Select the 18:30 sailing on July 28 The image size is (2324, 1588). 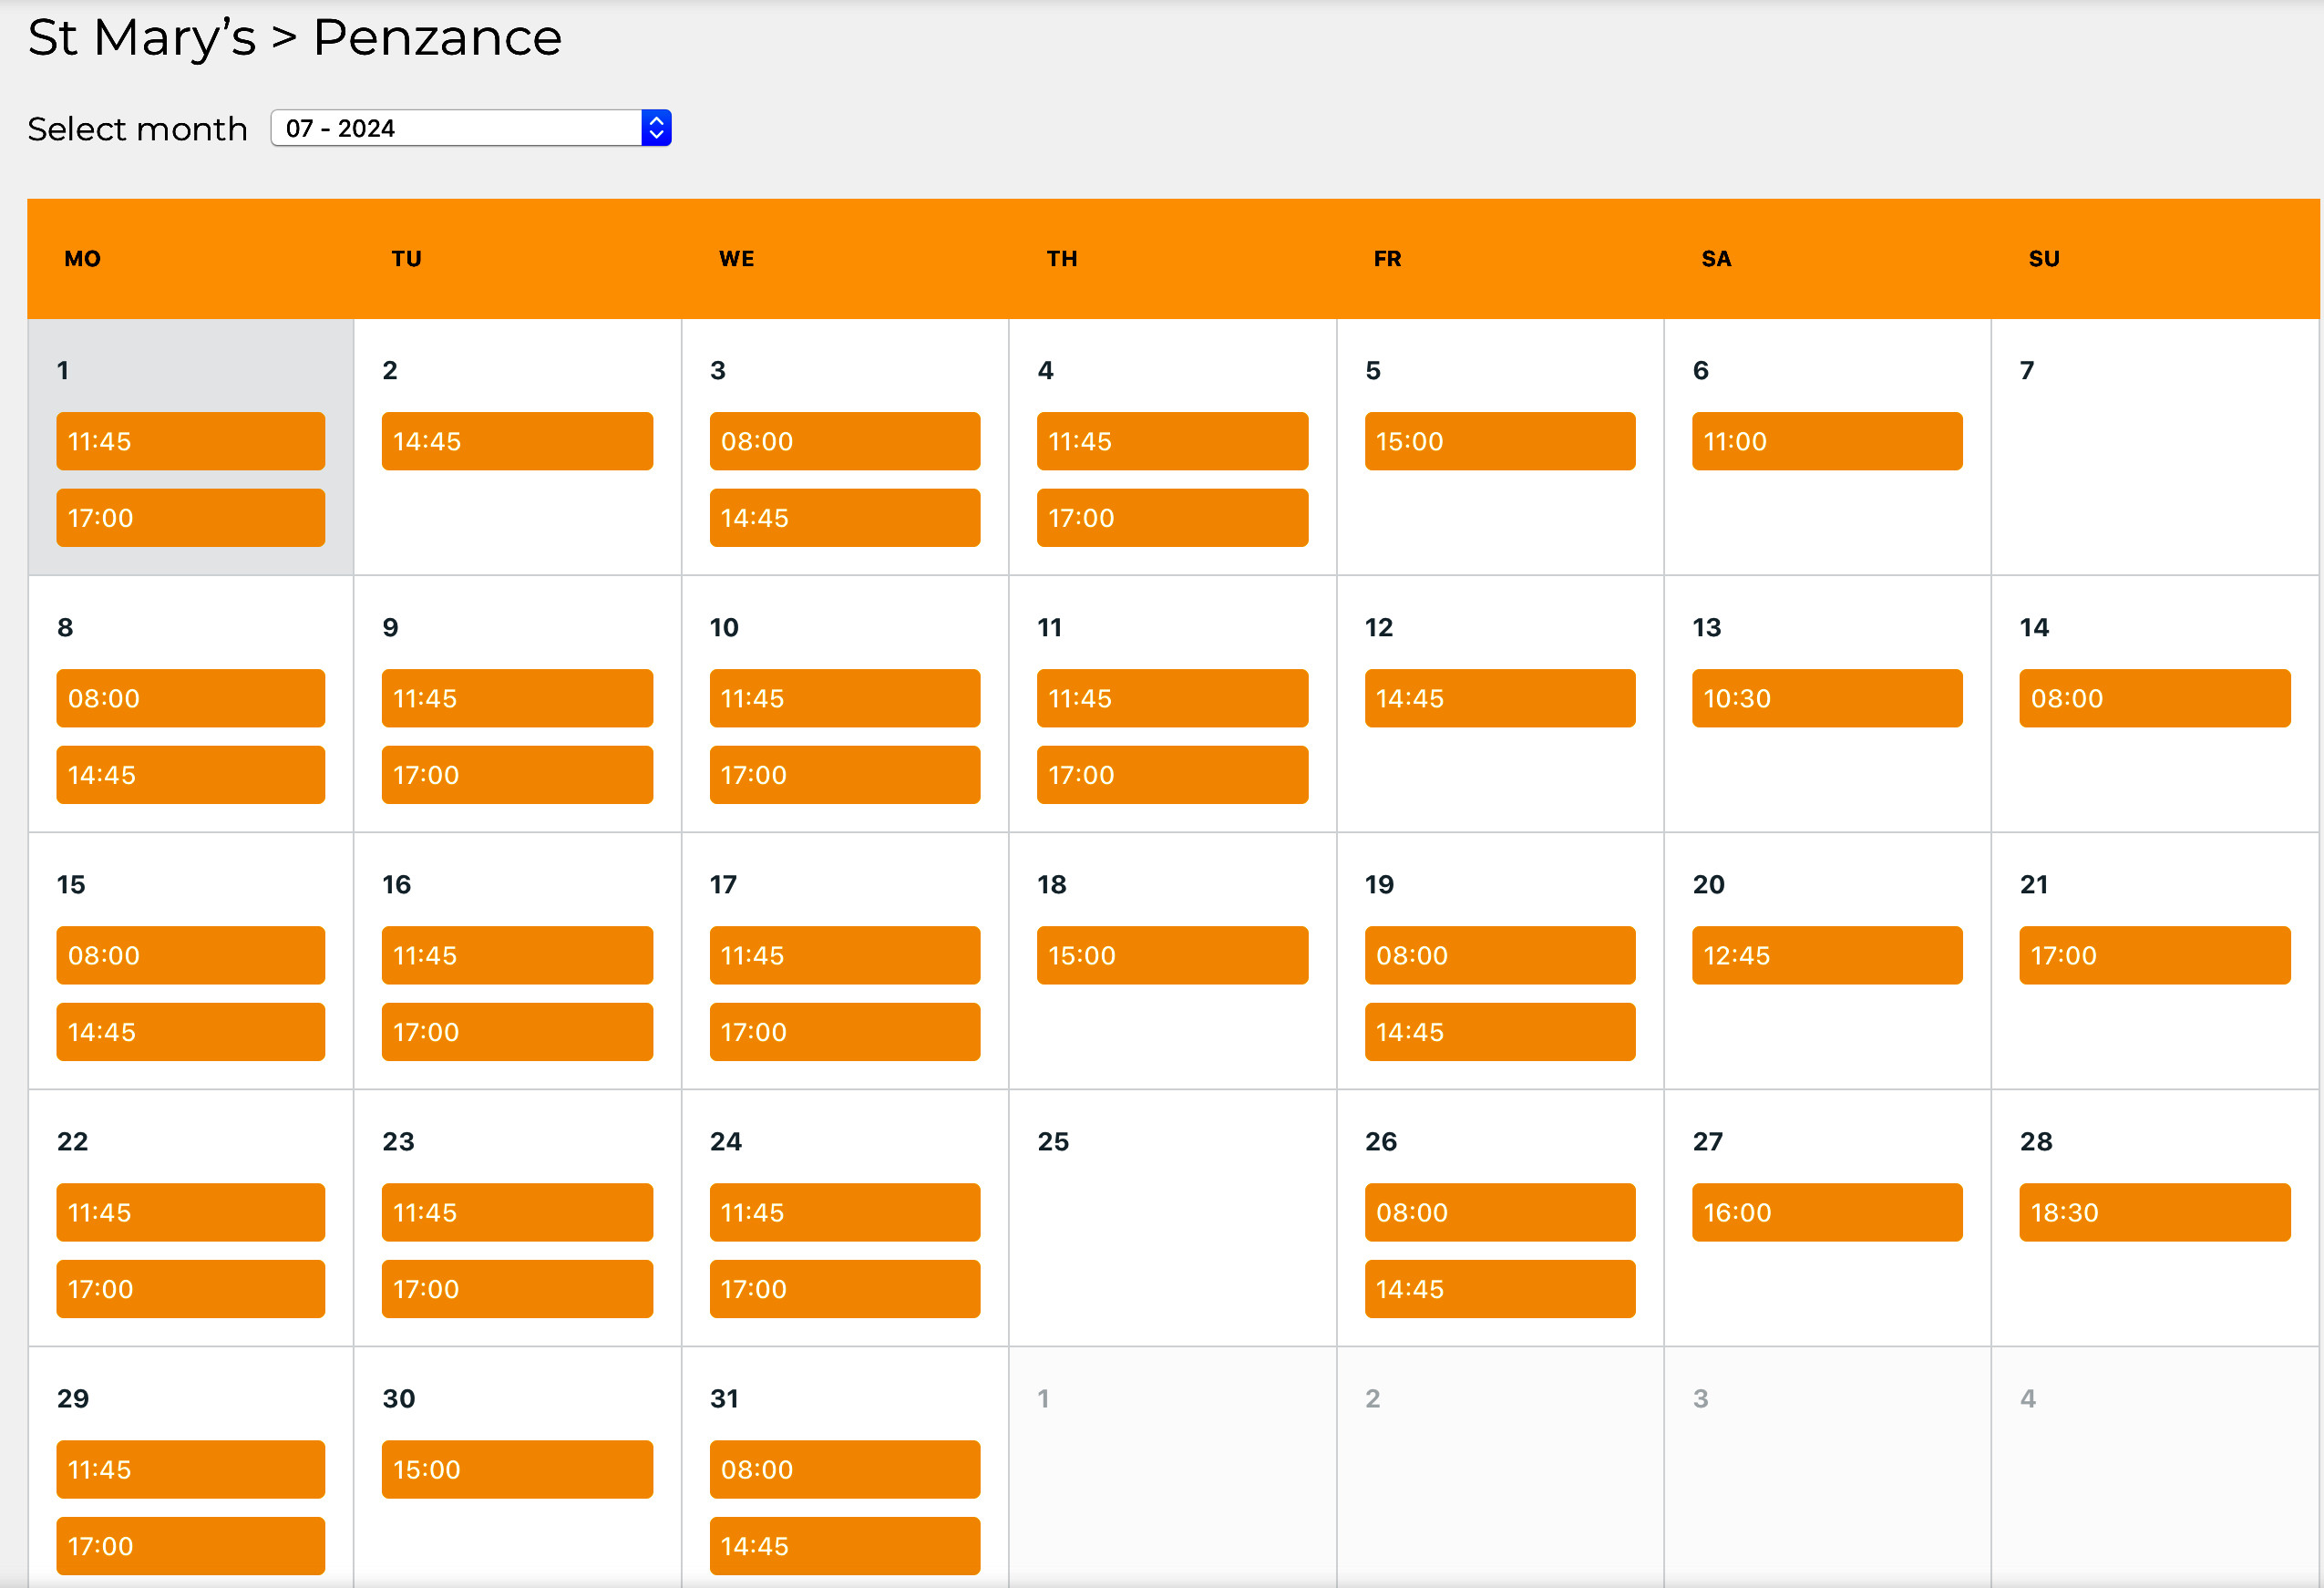[x=2154, y=1212]
